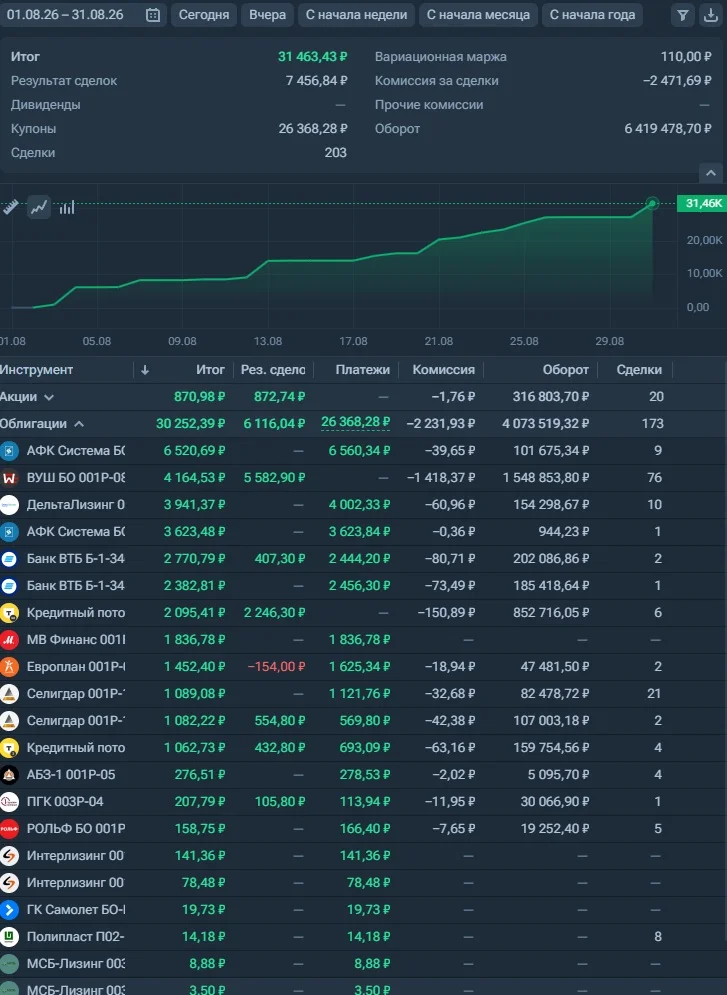Viewport: 727px width, 995px height.
Task: Open the filter funnel icon
Action: (682, 15)
